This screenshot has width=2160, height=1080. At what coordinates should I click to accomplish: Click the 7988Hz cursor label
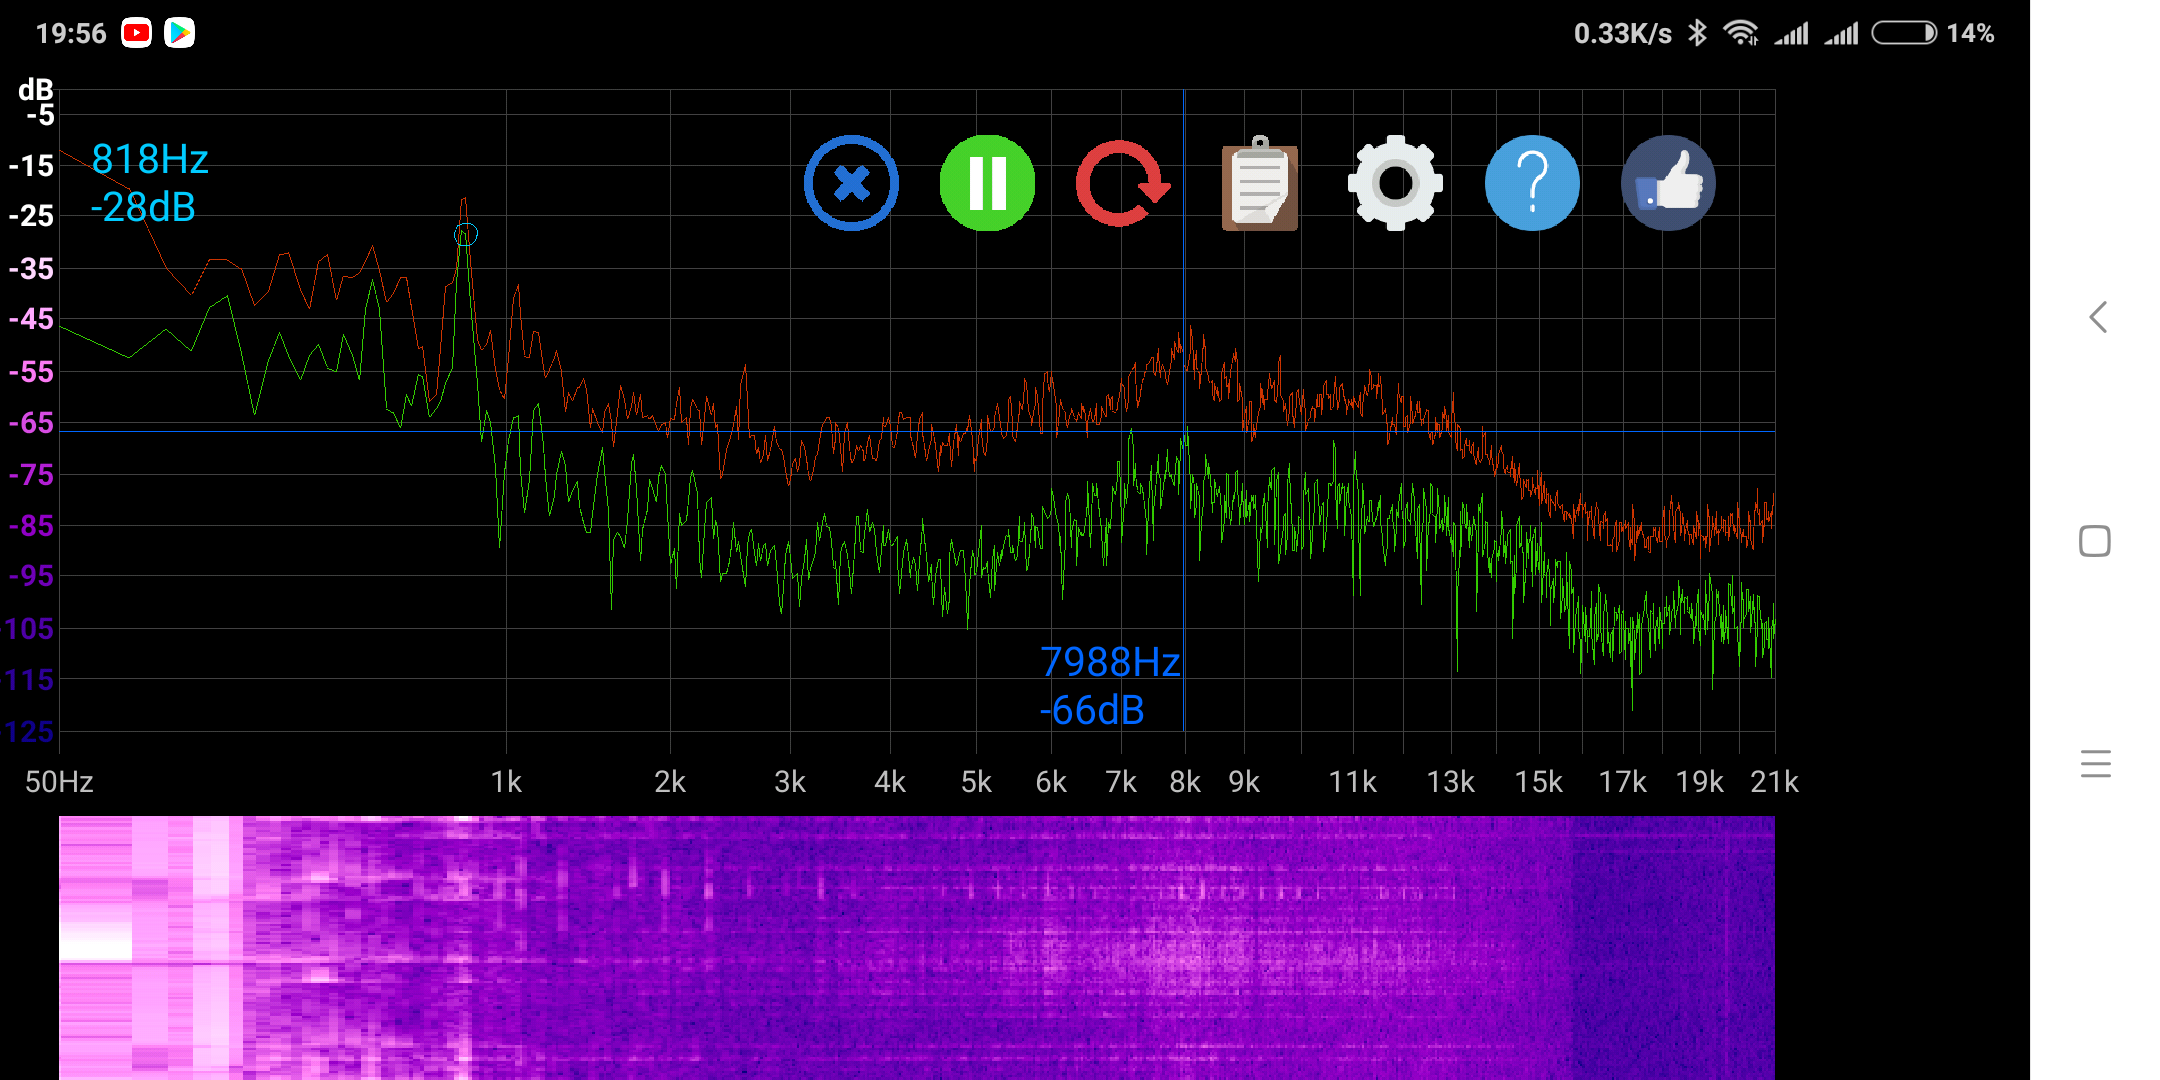(x=1110, y=662)
